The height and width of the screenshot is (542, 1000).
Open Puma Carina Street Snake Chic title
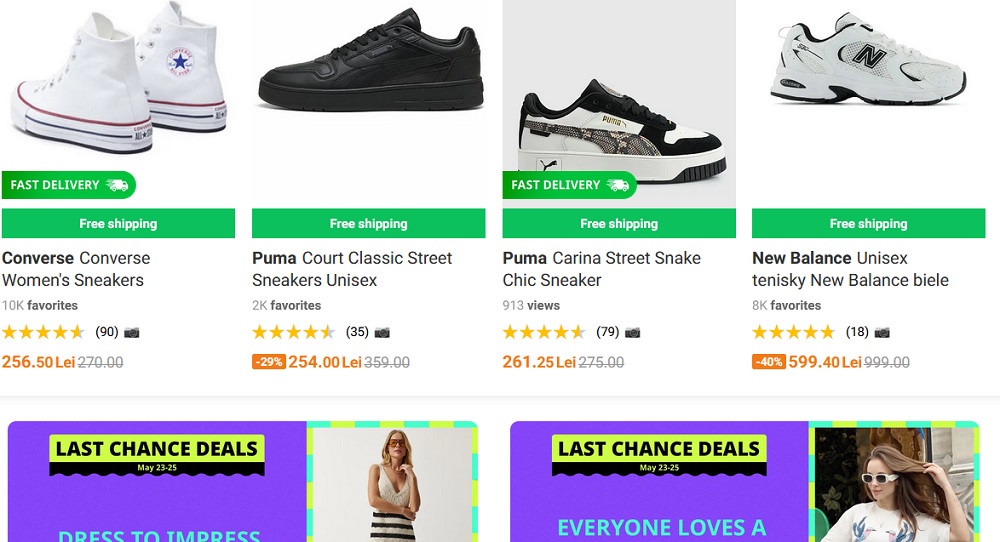tap(601, 269)
